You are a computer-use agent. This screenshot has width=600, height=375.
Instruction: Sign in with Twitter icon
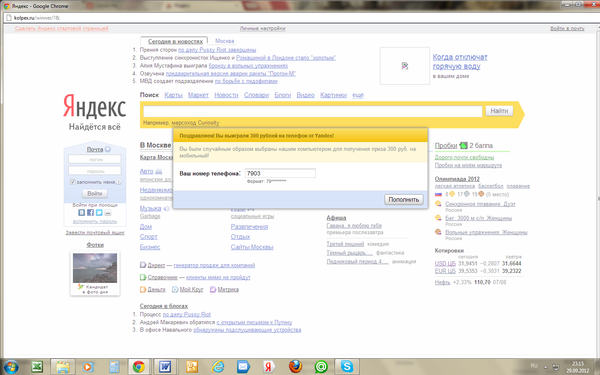click(99, 212)
